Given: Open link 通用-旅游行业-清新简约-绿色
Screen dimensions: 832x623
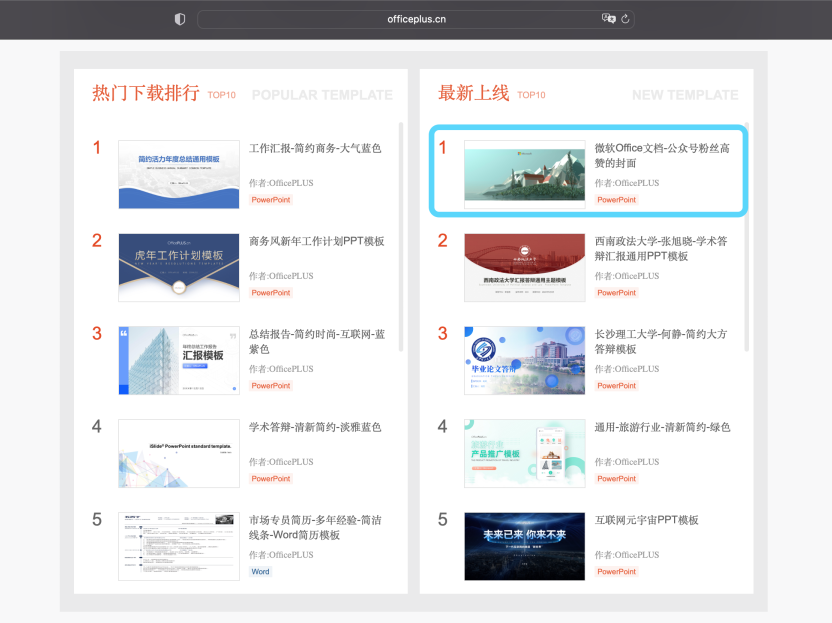Looking at the screenshot, I should (x=662, y=427).
